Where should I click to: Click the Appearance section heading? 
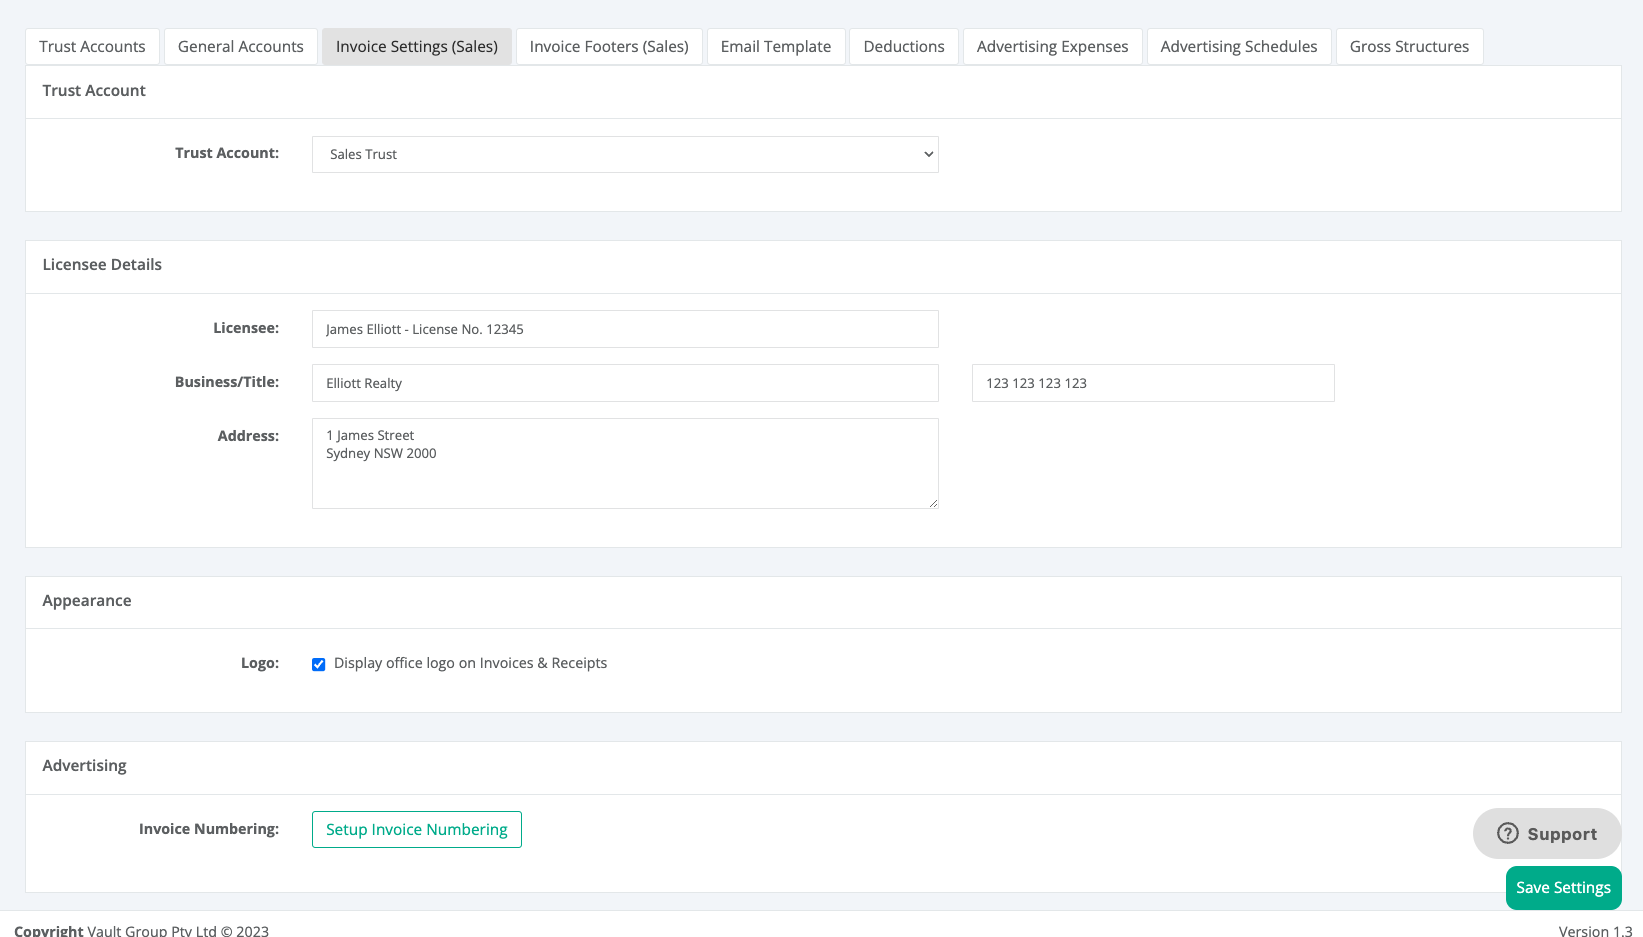point(87,601)
